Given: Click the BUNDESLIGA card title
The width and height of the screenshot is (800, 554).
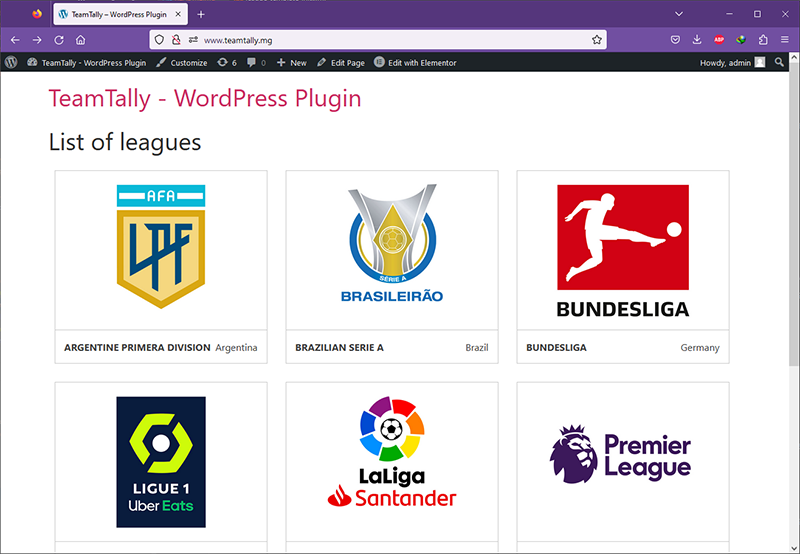Looking at the screenshot, I should click(x=556, y=347).
